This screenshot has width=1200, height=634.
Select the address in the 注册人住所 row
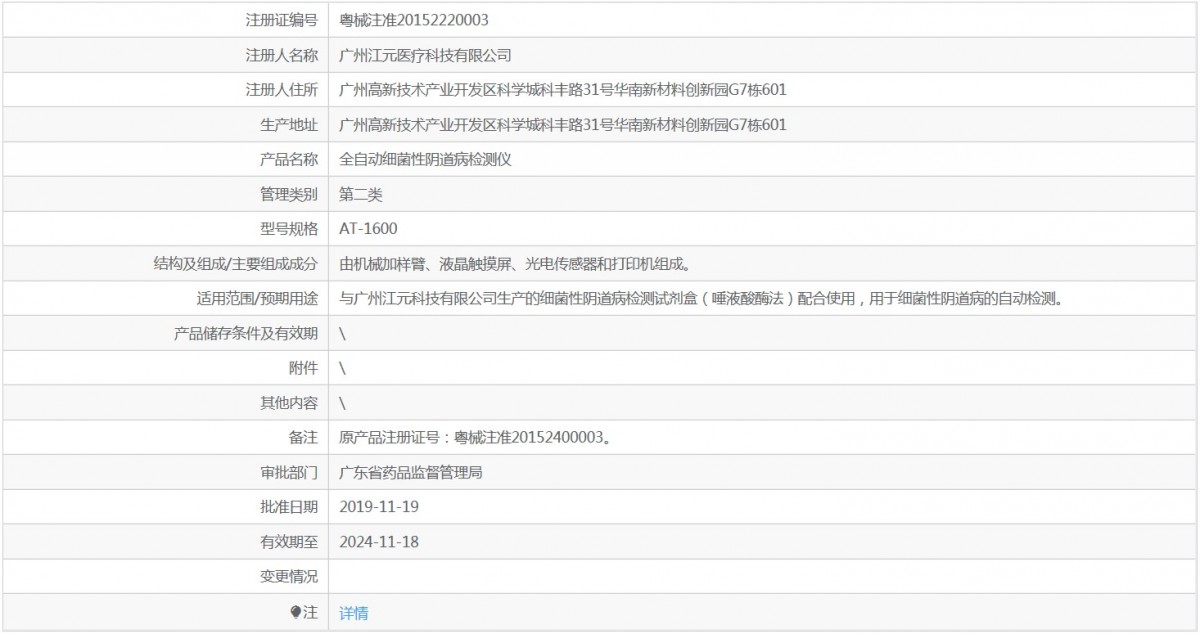click(563, 90)
